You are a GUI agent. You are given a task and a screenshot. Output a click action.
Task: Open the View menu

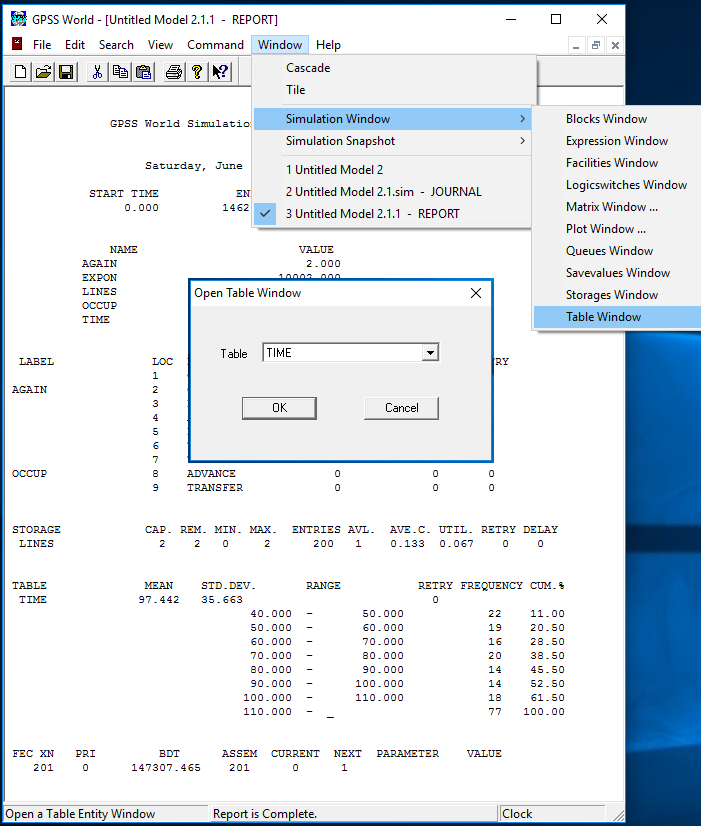(x=160, y=45)
